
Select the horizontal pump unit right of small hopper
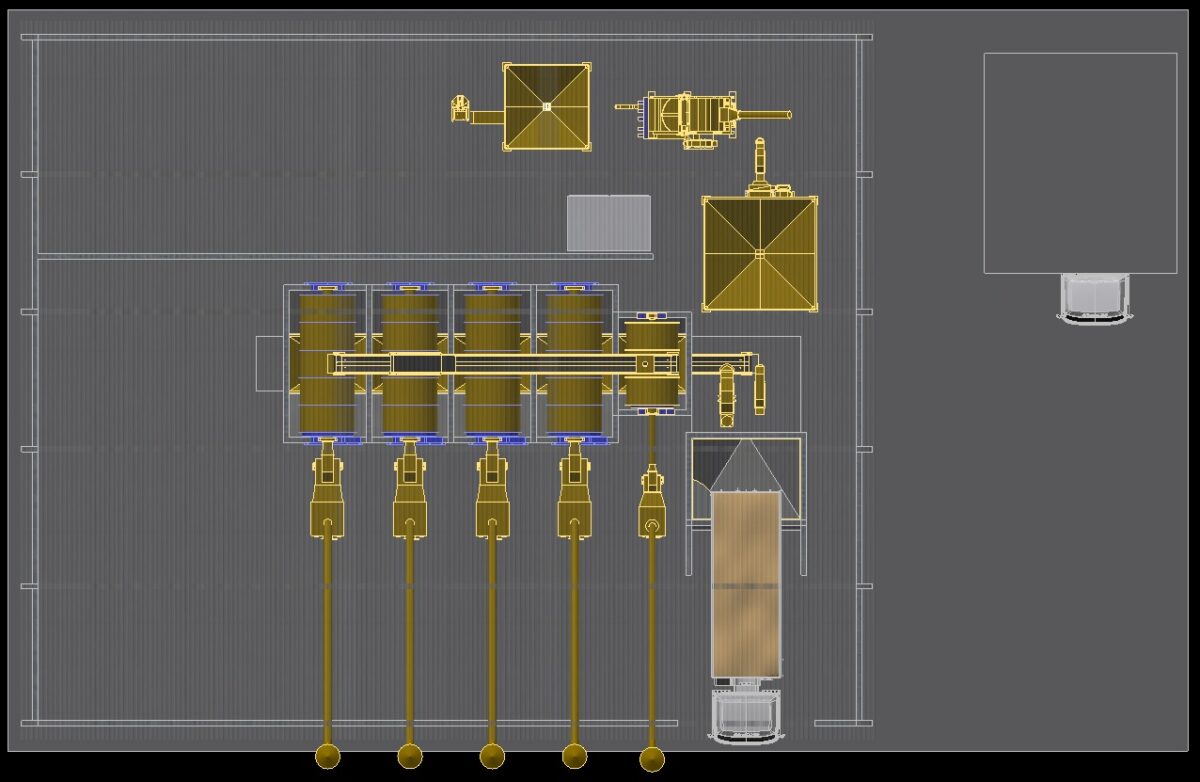pos(692,118)
